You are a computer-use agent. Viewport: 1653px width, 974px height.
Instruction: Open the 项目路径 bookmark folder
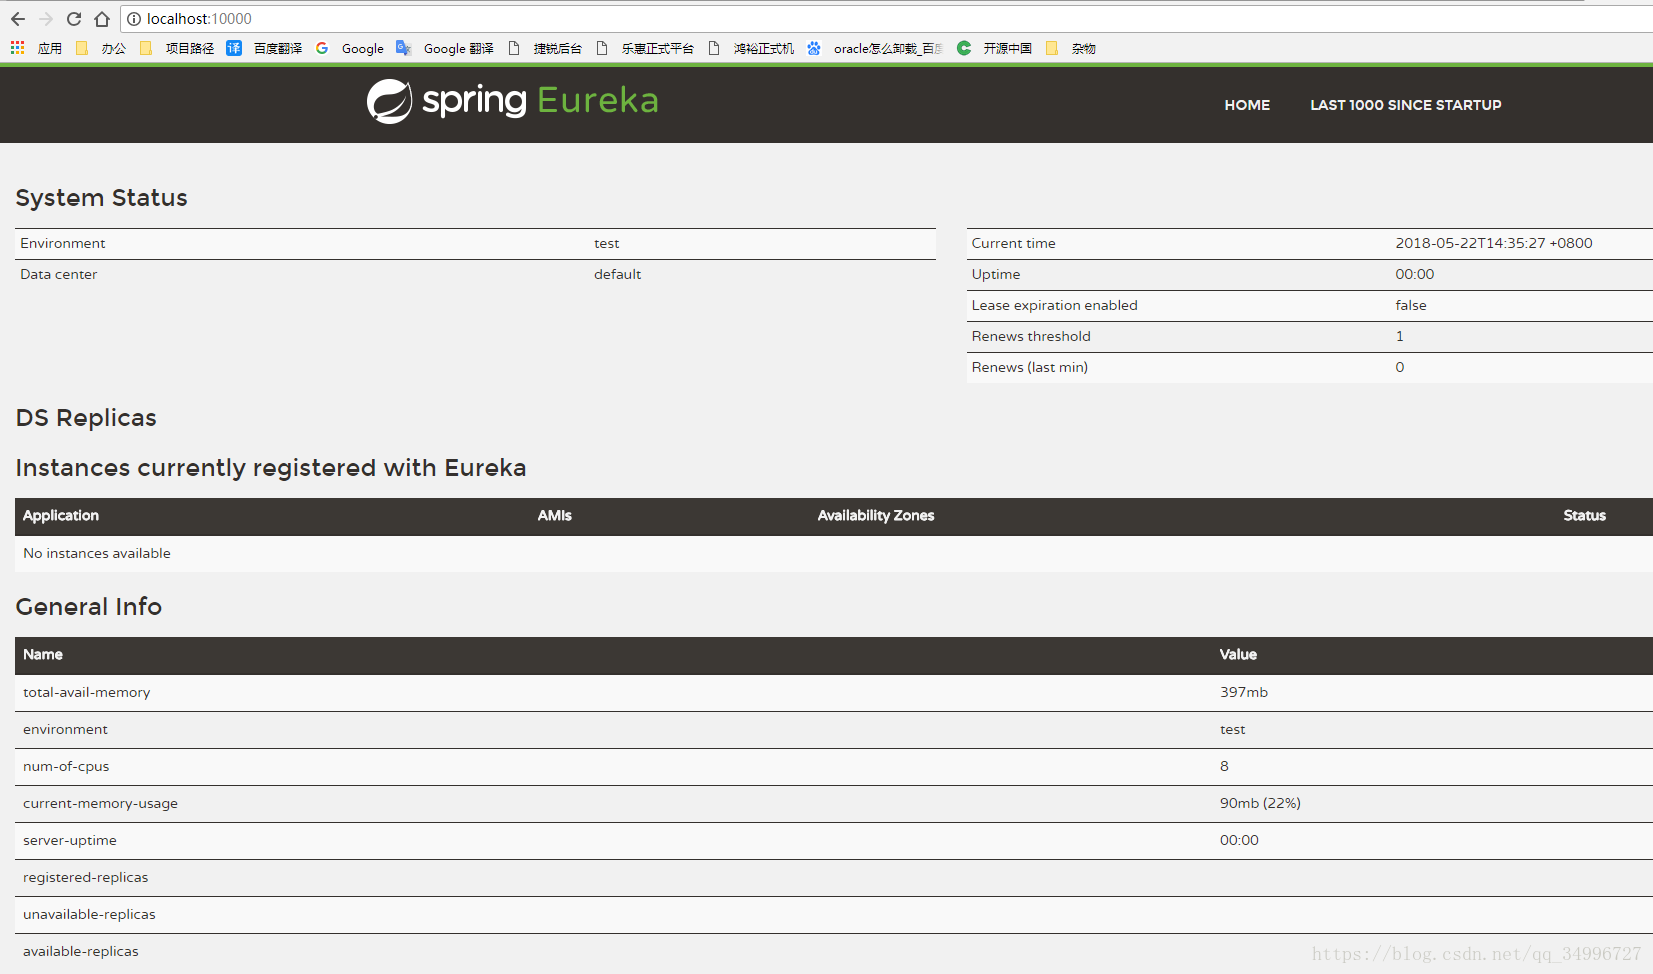[177, 48]
